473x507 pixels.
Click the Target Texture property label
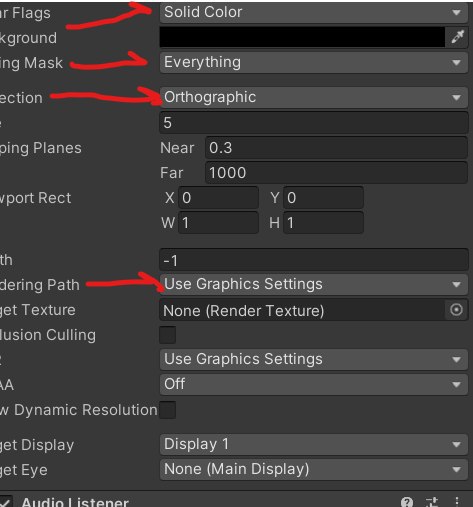tap(38, 310)
